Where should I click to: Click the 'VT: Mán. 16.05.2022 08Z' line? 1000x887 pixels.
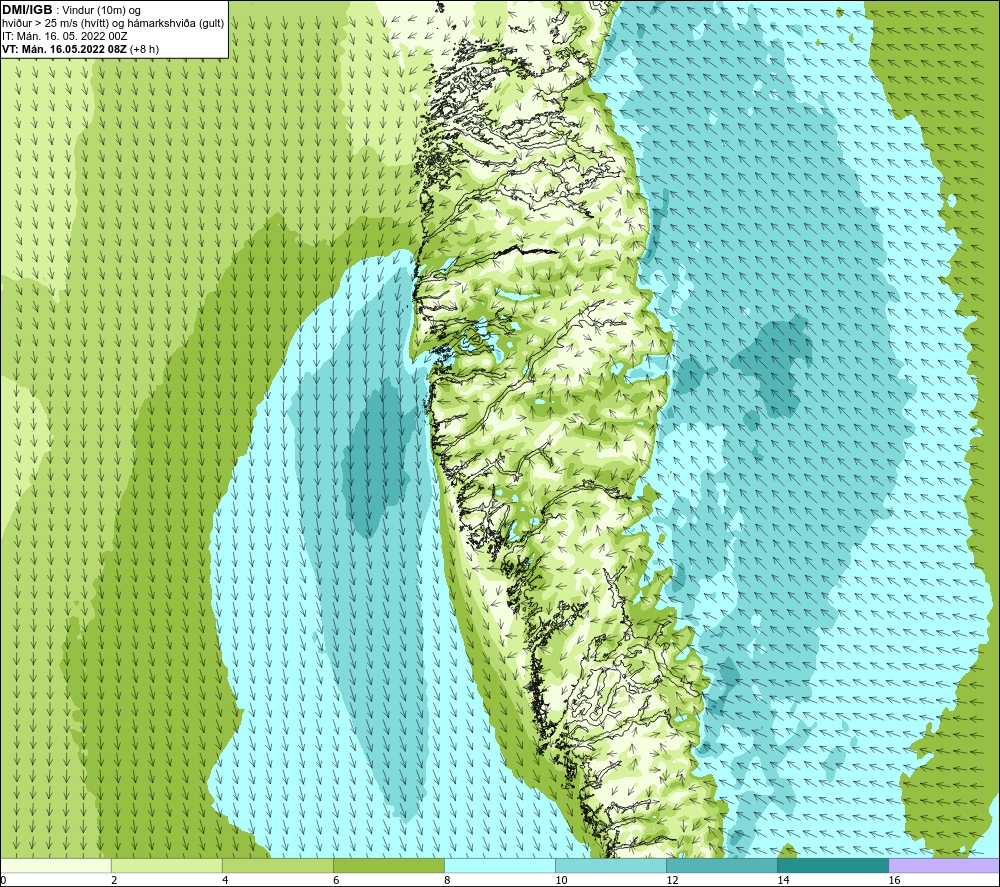(64, 49)
